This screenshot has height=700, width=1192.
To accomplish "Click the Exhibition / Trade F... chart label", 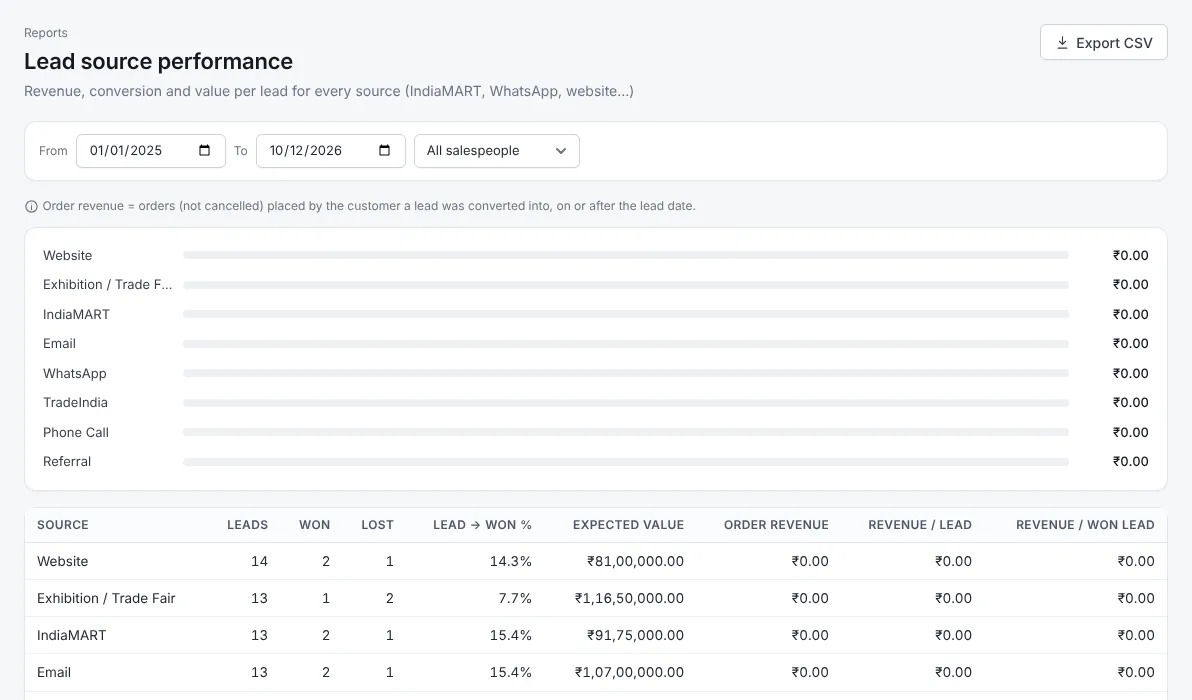I will click(107, 284).
